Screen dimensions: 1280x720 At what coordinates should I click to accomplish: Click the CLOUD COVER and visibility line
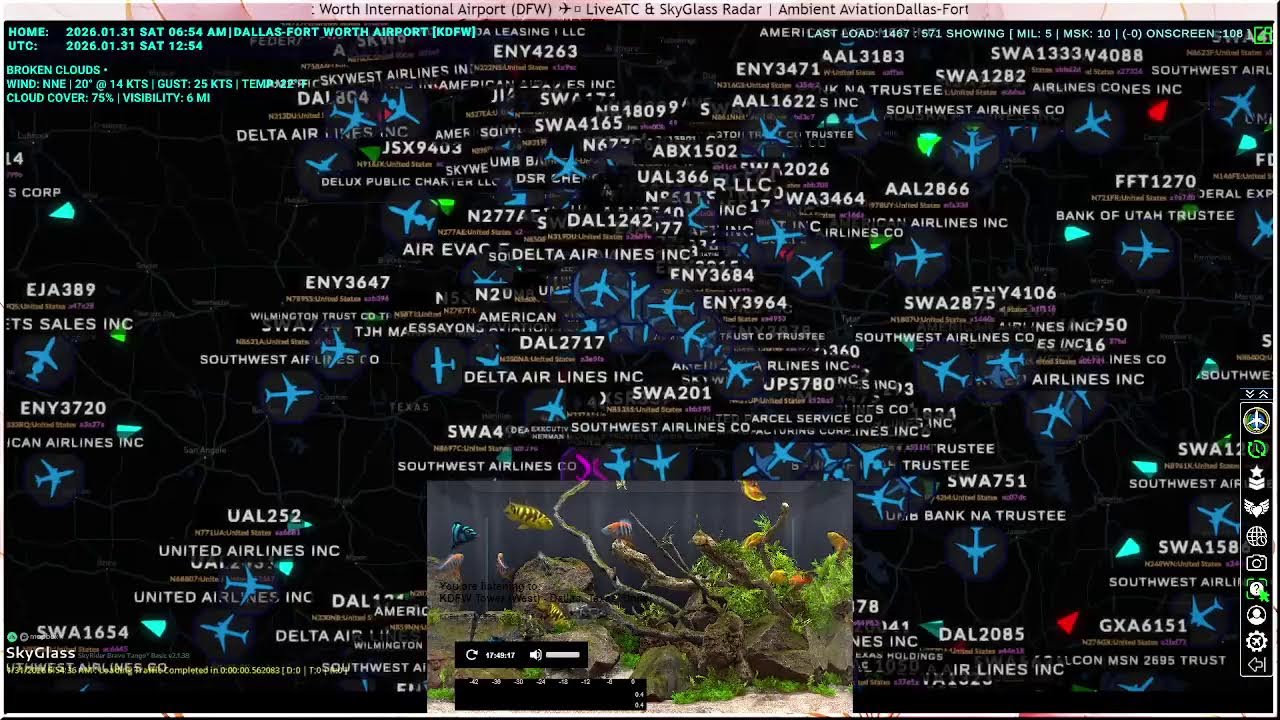[108, 98]
